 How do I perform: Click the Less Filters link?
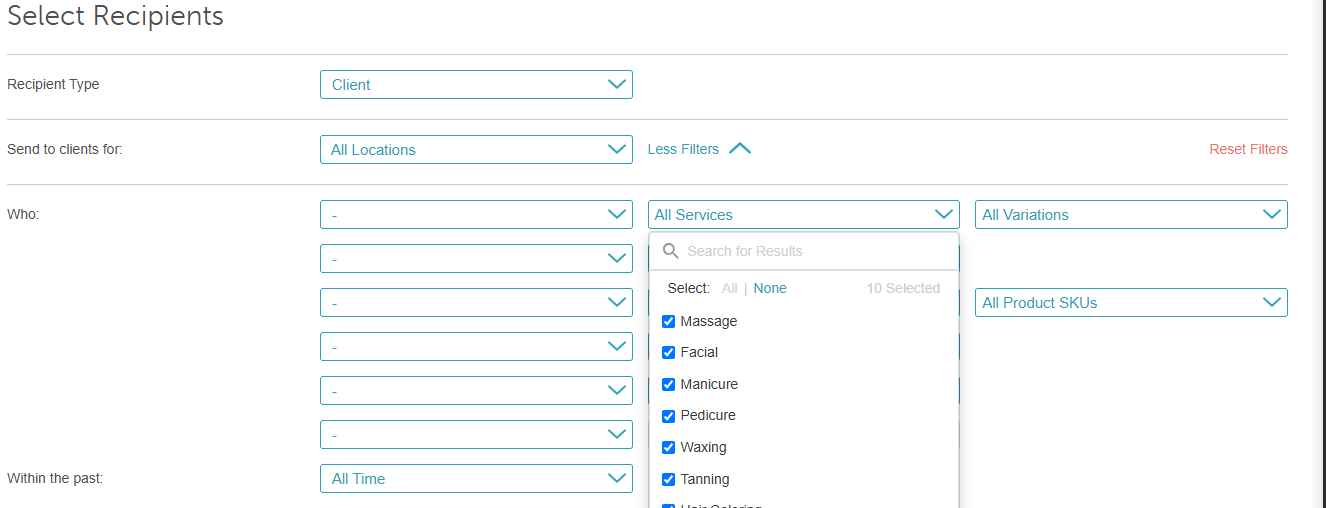click(x=683, y=149)
